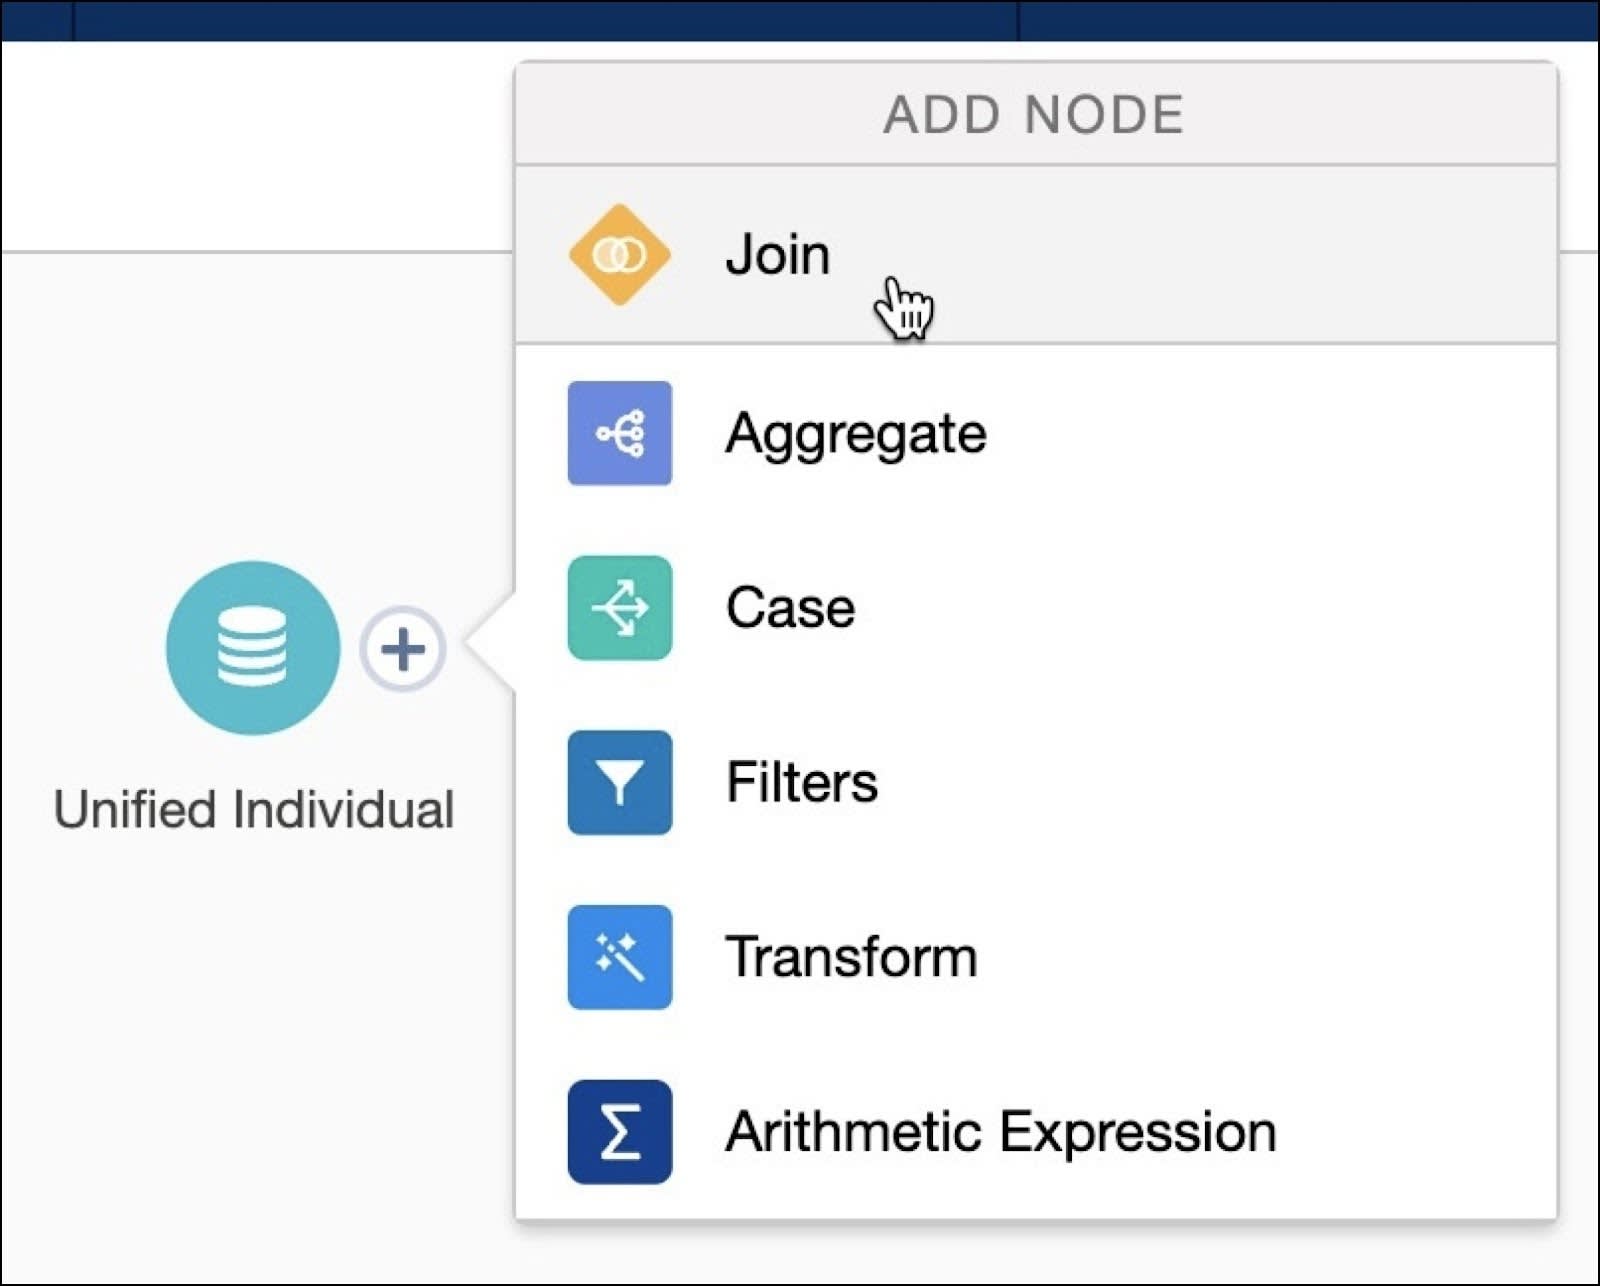Select the Transform magic wand icon

(618, 956)
